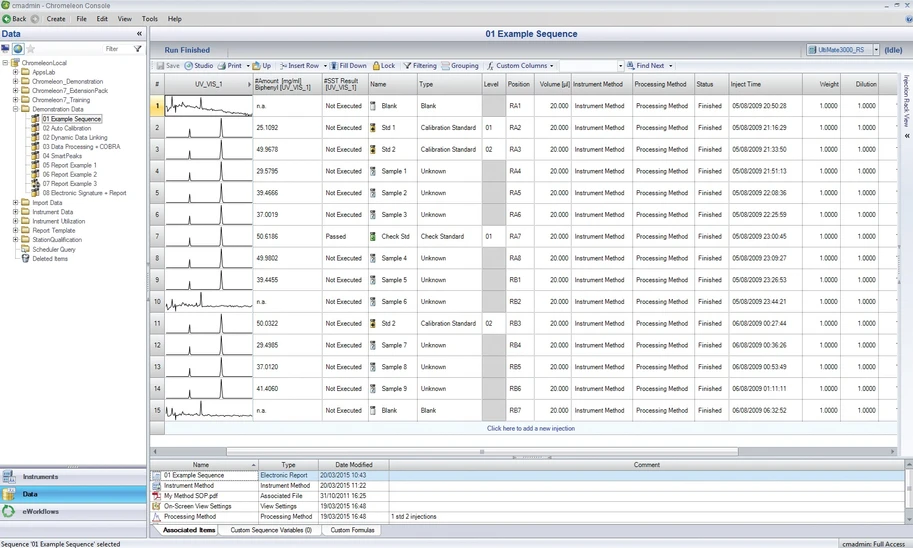Click the favorites star icon in Data pane
Screen dimensions: 913x548
31,49
